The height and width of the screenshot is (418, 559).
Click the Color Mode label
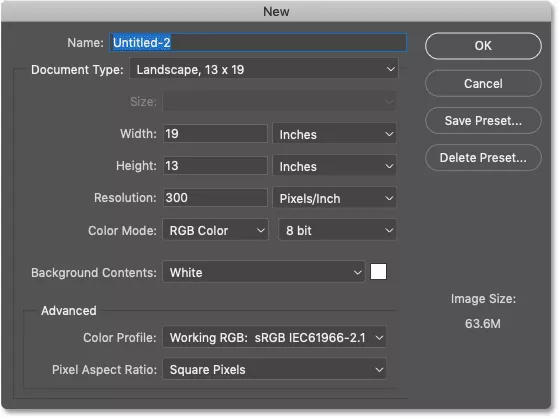122,231
